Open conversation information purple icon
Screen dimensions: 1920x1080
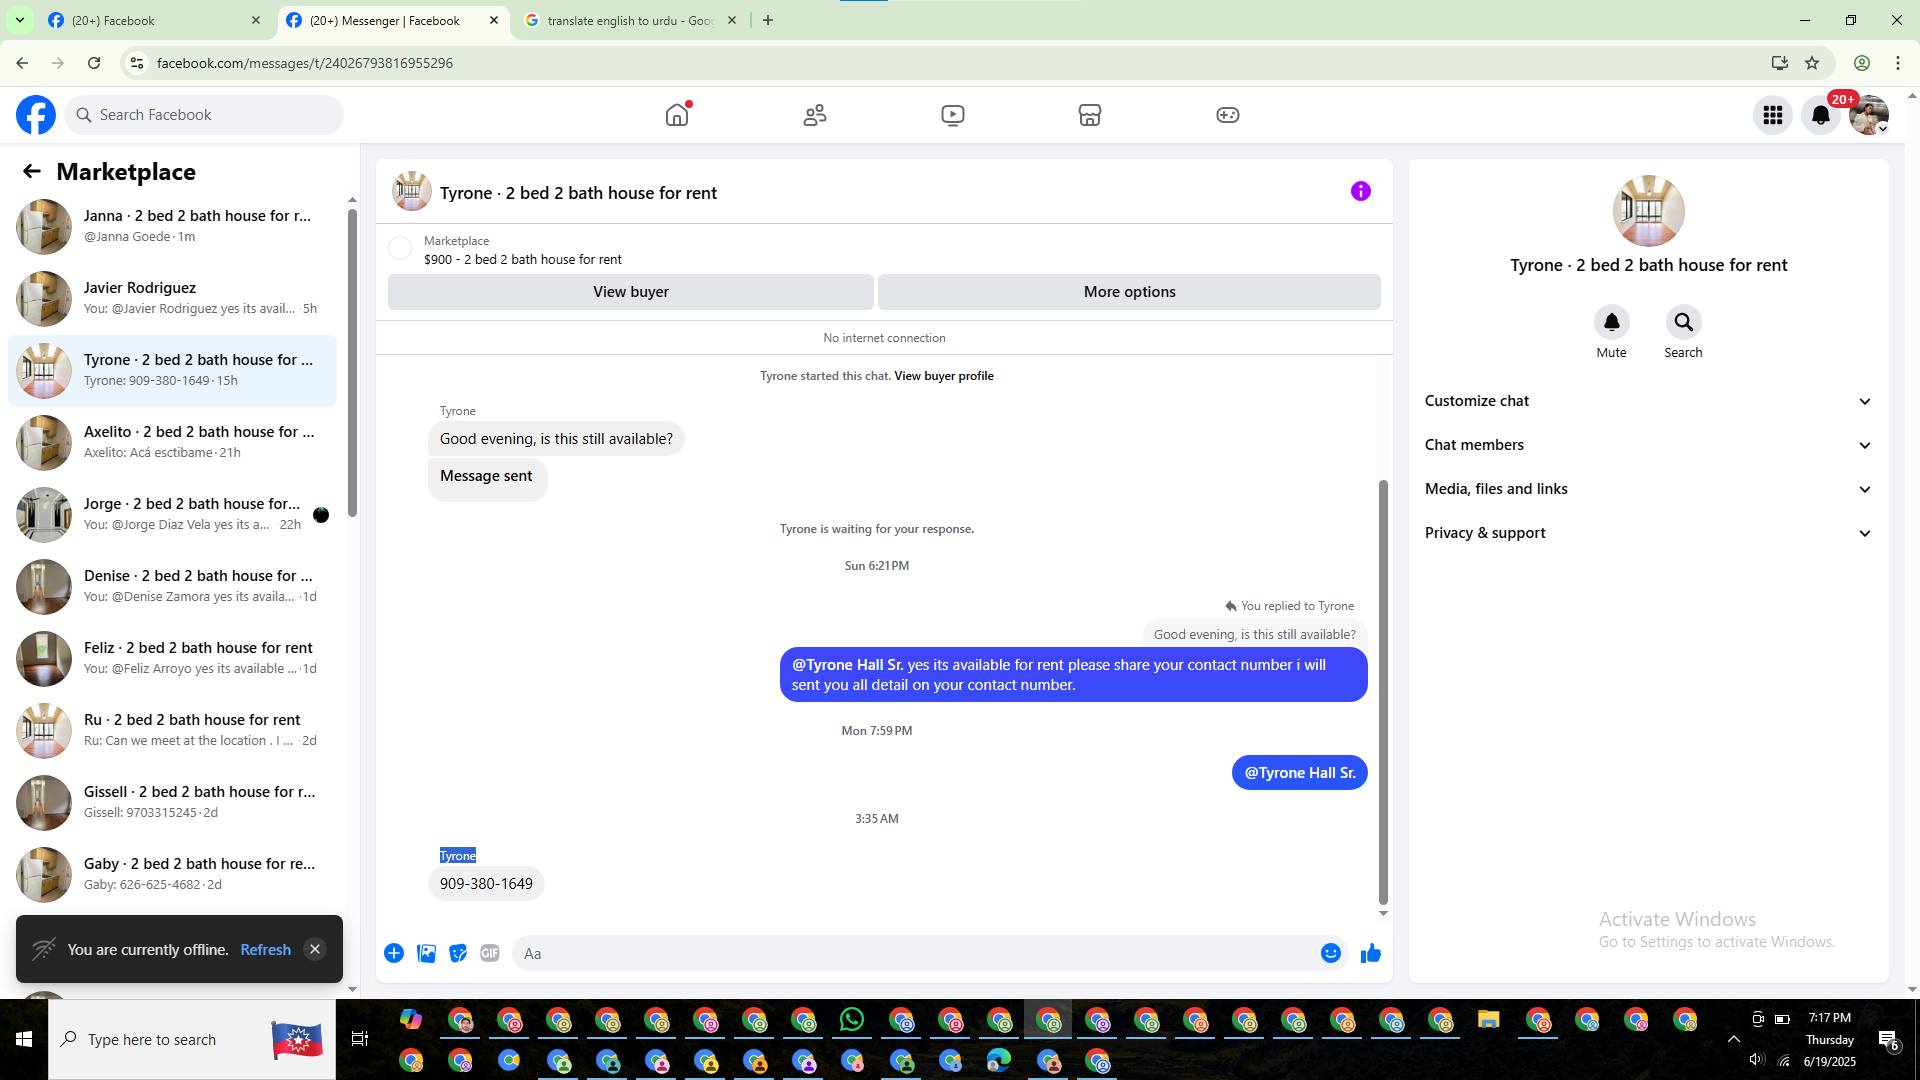click(x=1361, y=191)
